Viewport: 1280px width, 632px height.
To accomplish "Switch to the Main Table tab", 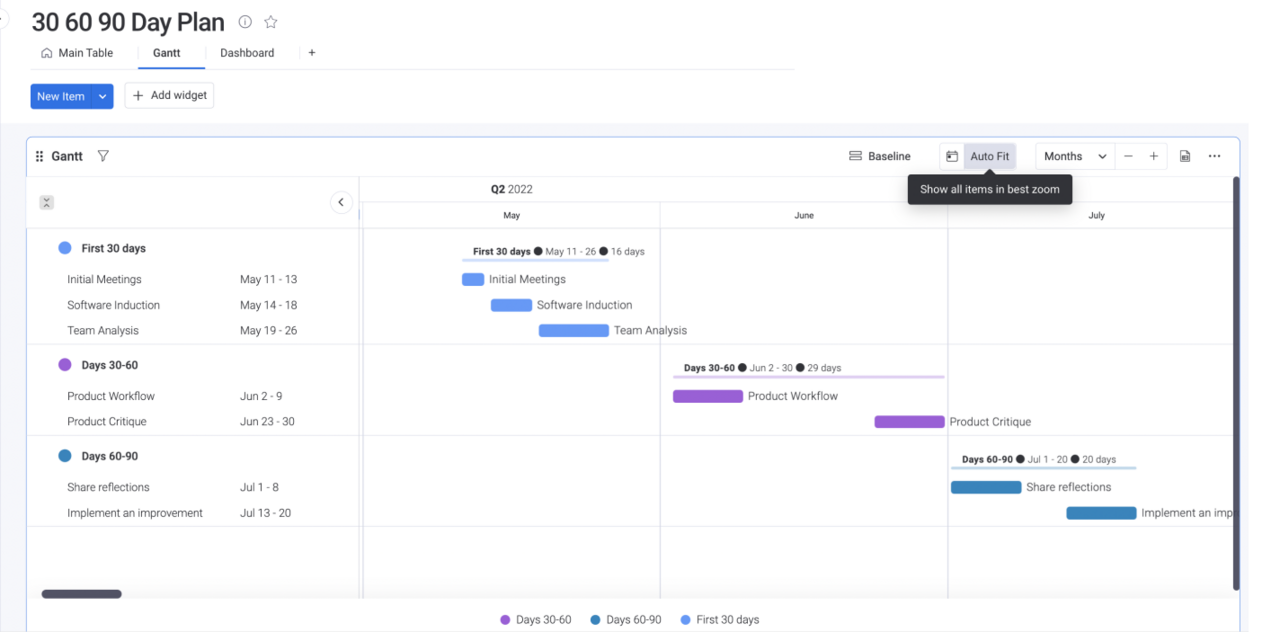I will 77,53.
